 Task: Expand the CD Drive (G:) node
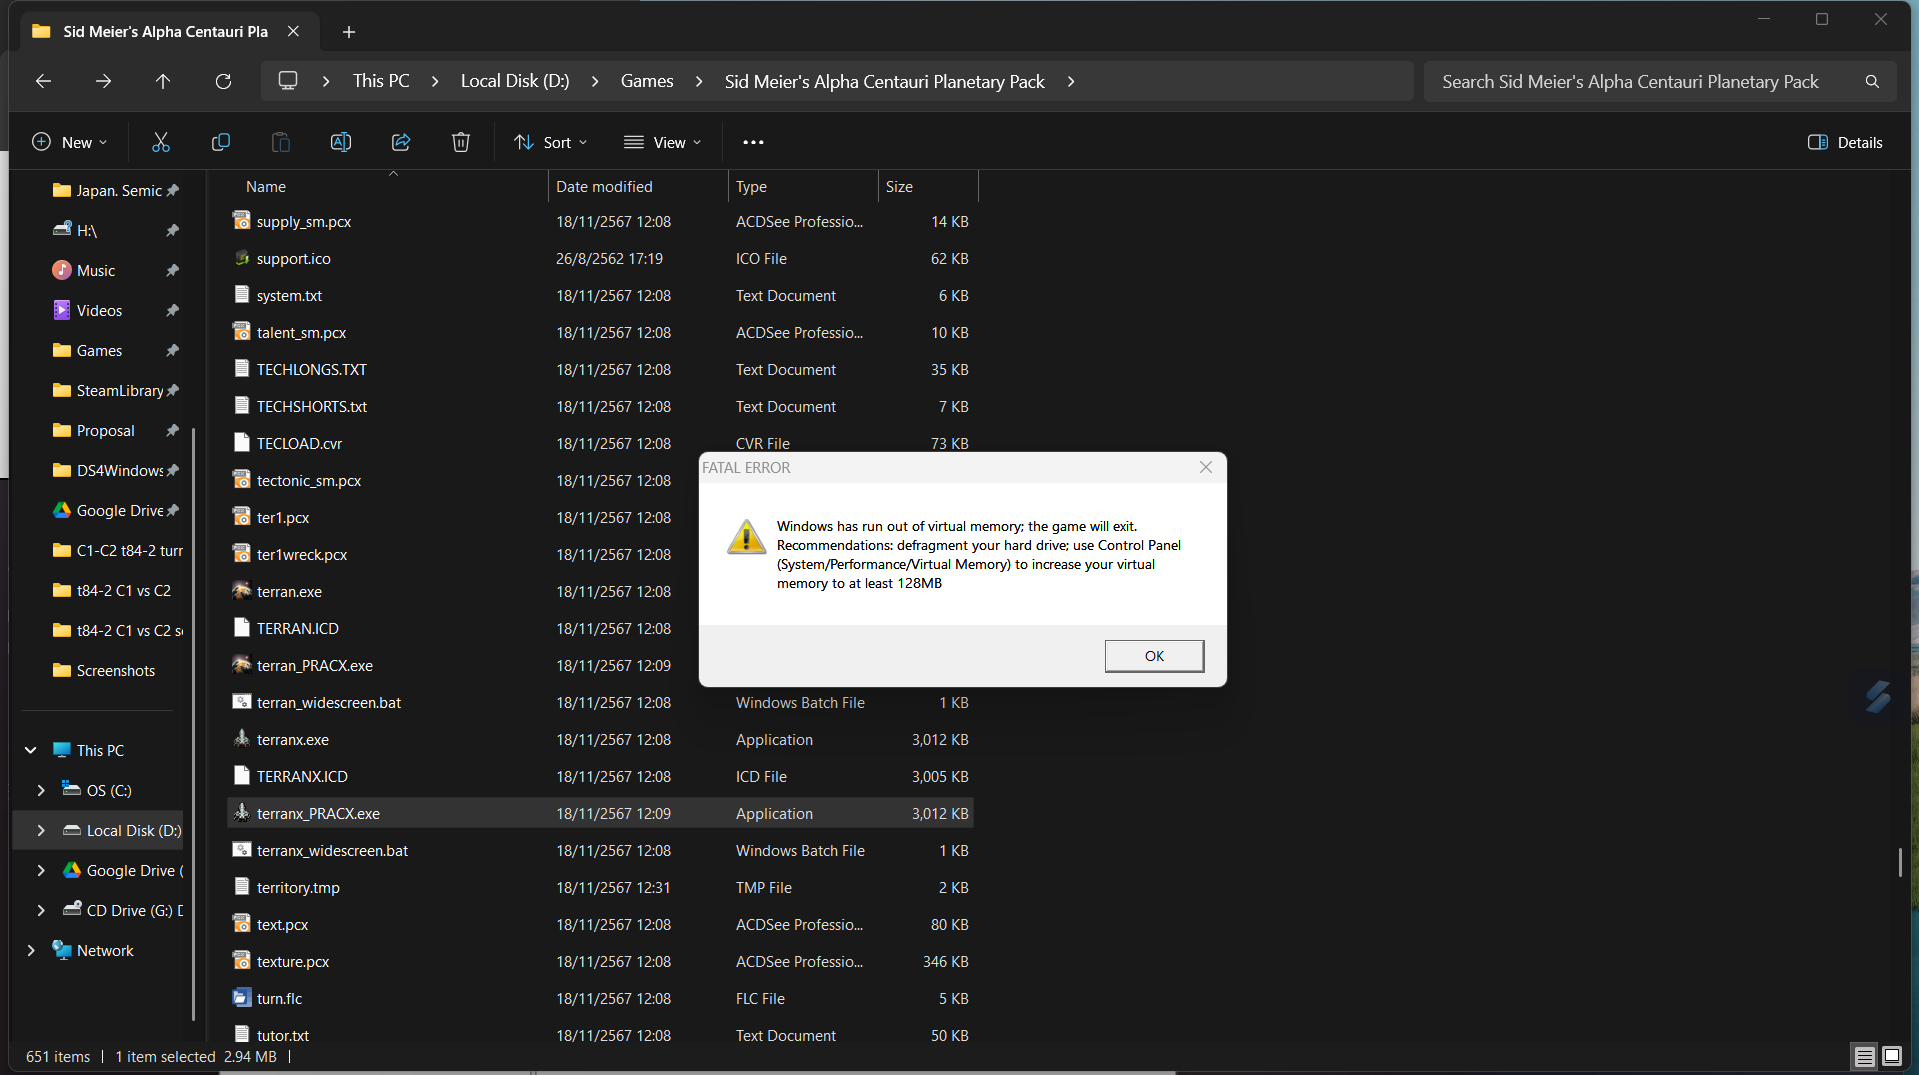[x=41, y=910]
